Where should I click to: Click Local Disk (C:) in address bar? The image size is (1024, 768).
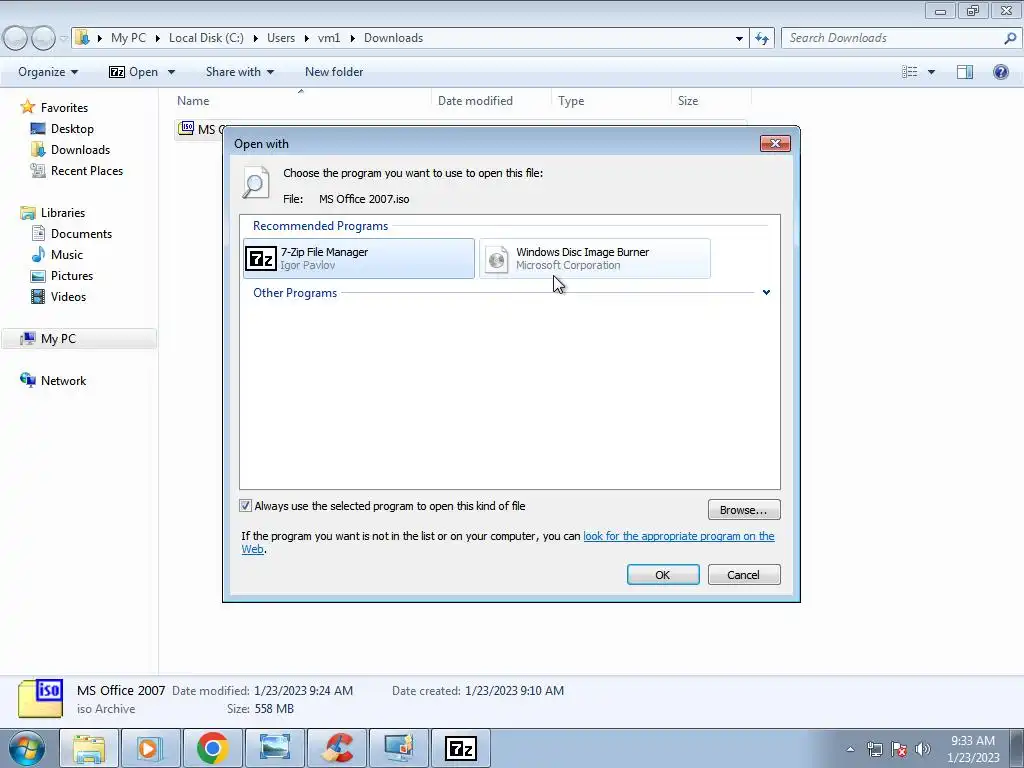[206, 38]
